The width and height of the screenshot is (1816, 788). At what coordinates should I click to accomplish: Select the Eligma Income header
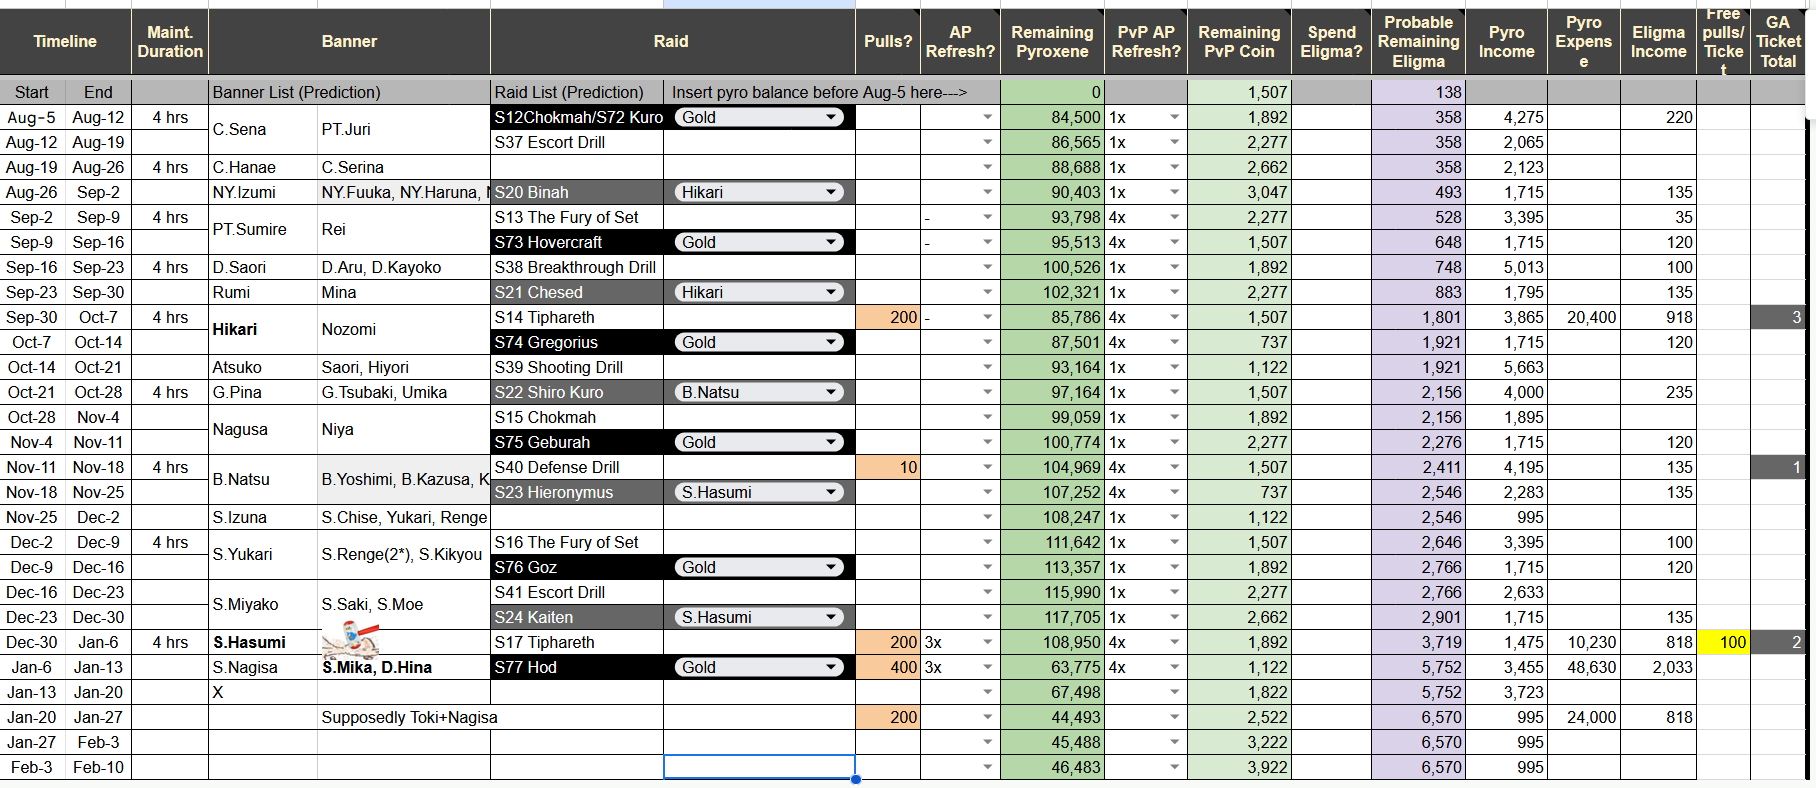coord(1658,41)
